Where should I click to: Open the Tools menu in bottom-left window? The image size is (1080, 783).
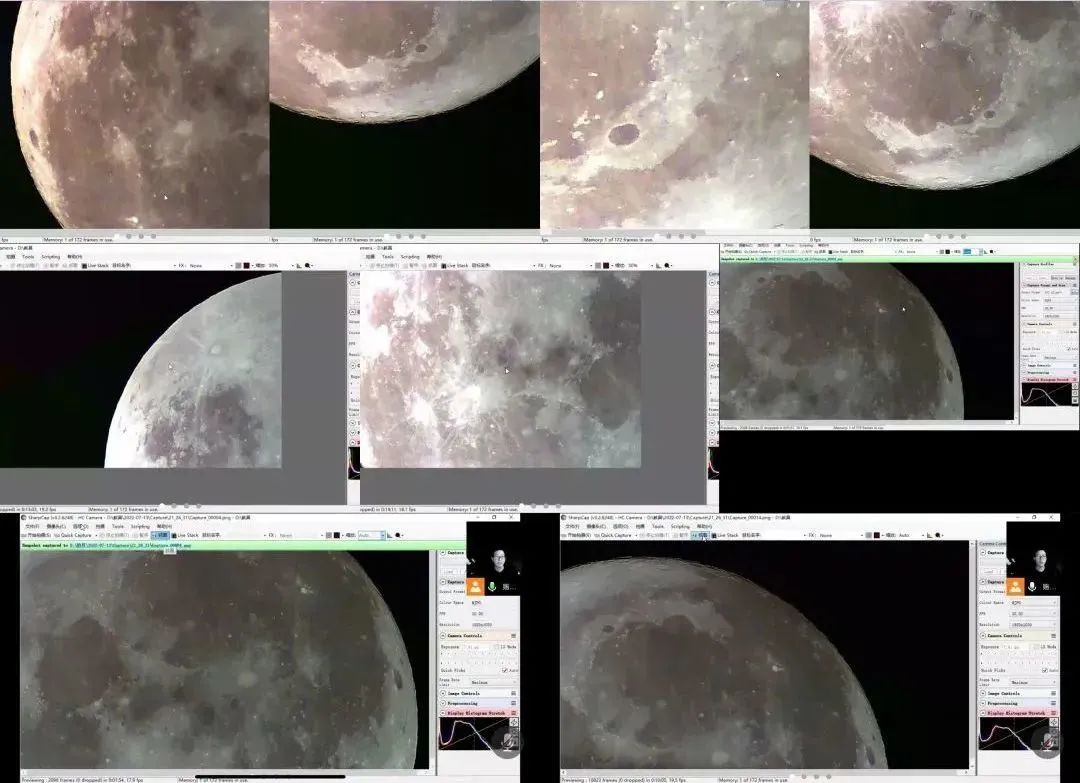118,526
